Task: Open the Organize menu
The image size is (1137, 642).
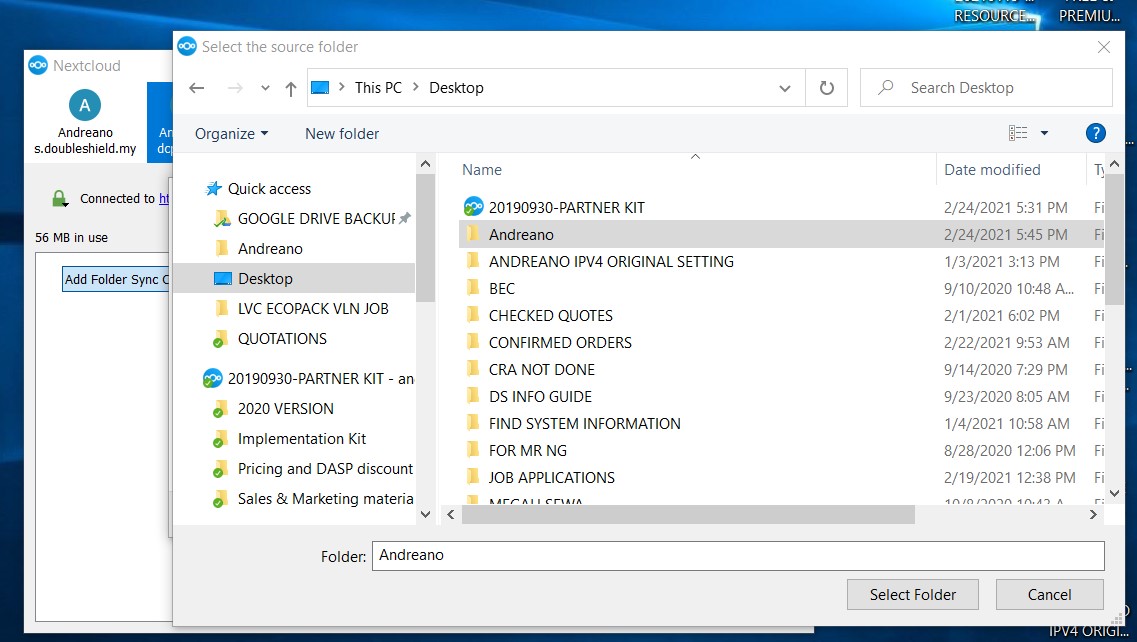Action: tap(231, 133)
